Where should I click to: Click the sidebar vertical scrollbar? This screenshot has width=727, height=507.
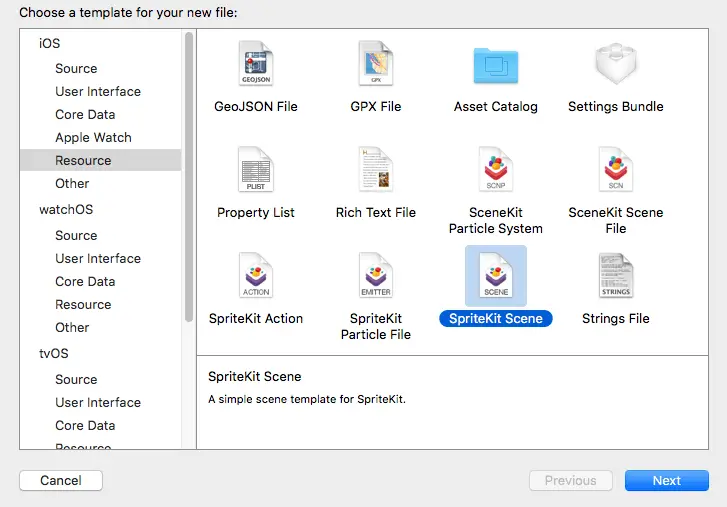[x=189, y=175]
